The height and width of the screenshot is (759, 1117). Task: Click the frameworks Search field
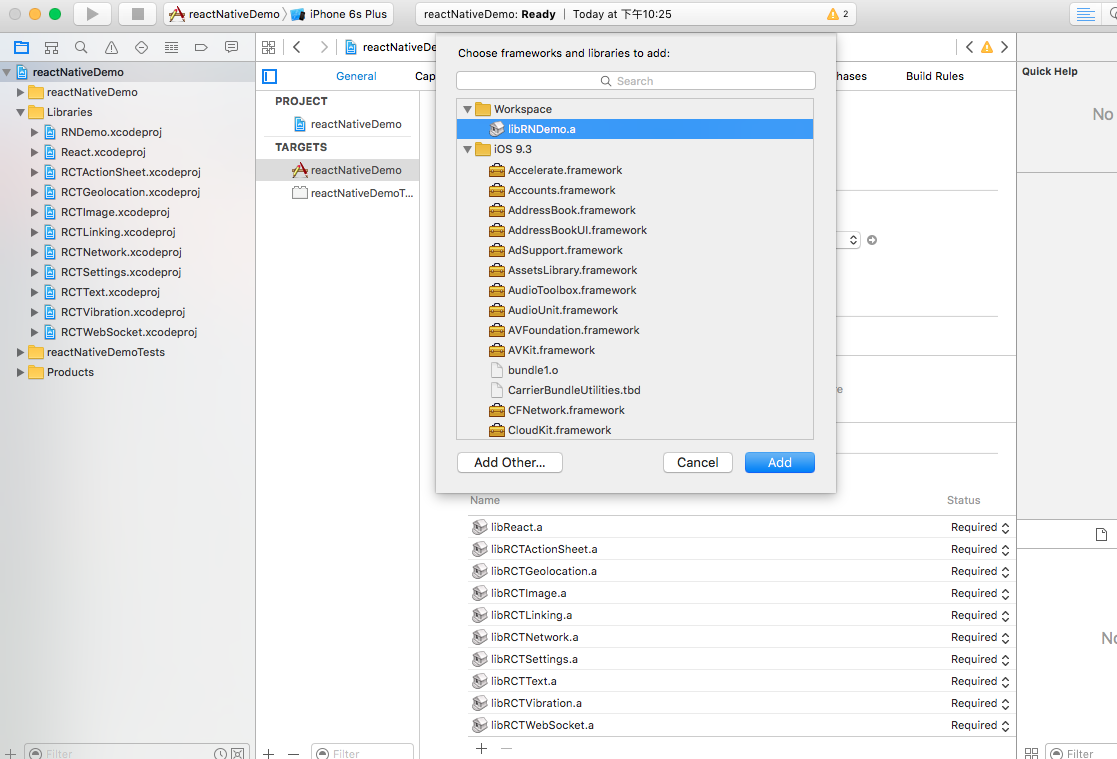pos(635,81)
